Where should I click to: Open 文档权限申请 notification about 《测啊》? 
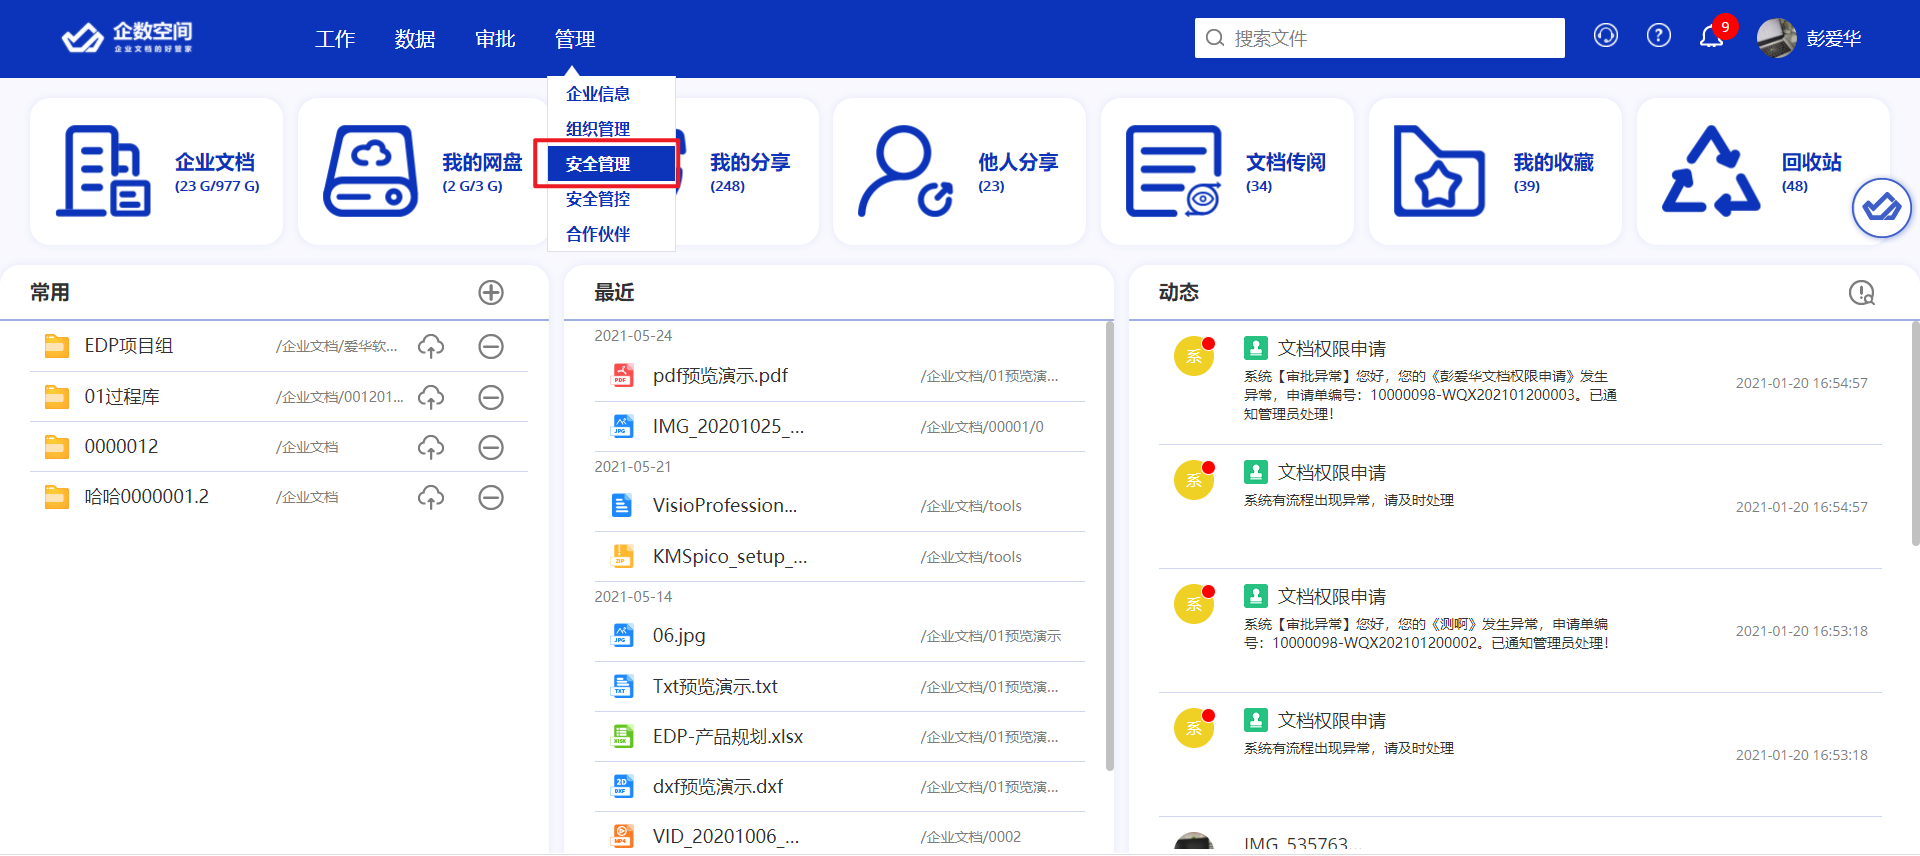click(x=1520, y=631)
